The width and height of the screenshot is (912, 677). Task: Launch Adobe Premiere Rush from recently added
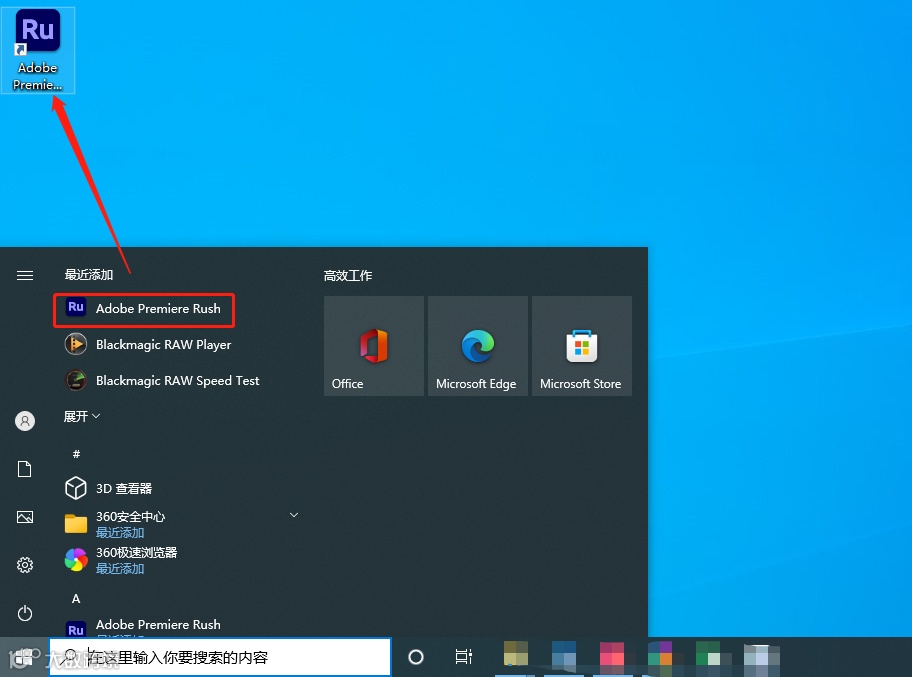point(144,309)
